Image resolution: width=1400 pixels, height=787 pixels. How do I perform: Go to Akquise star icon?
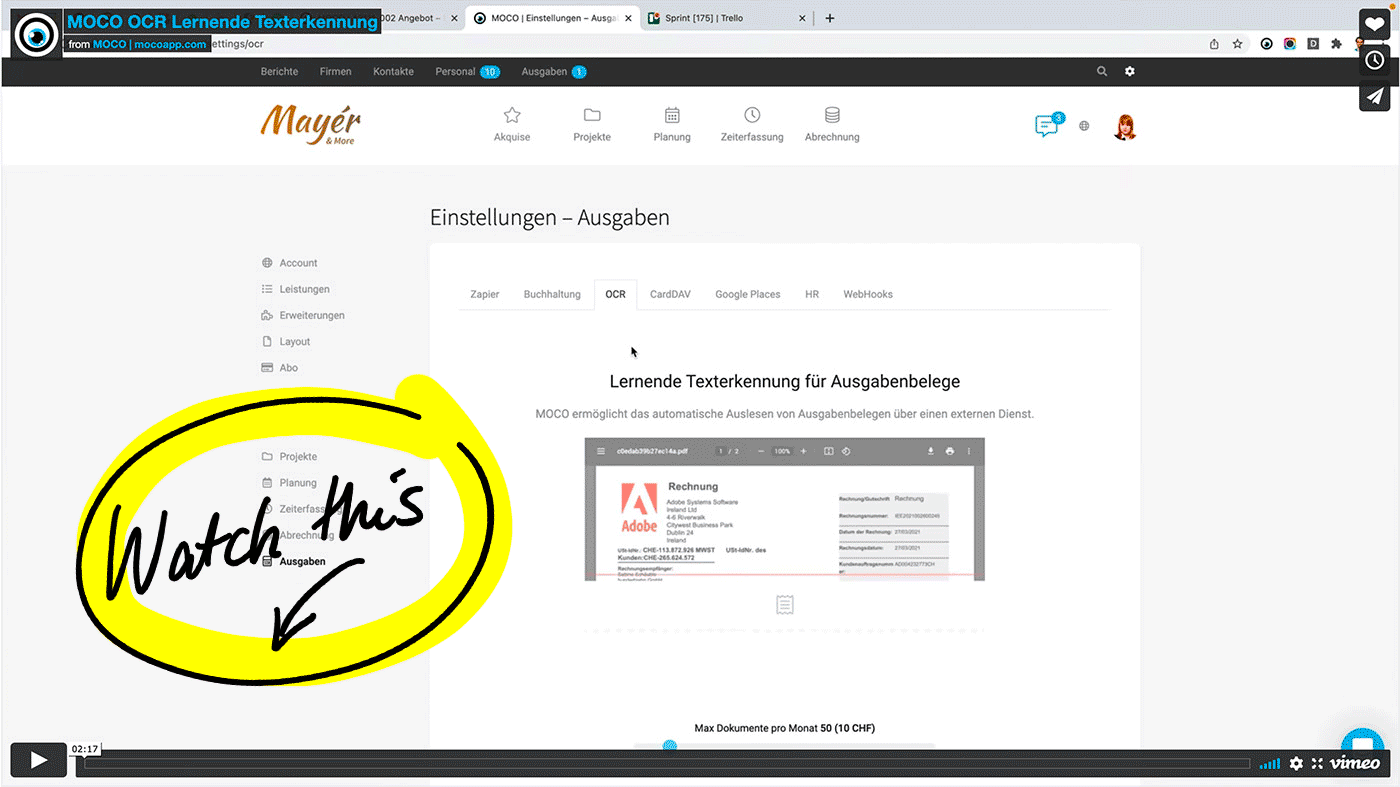pos(512,124)
